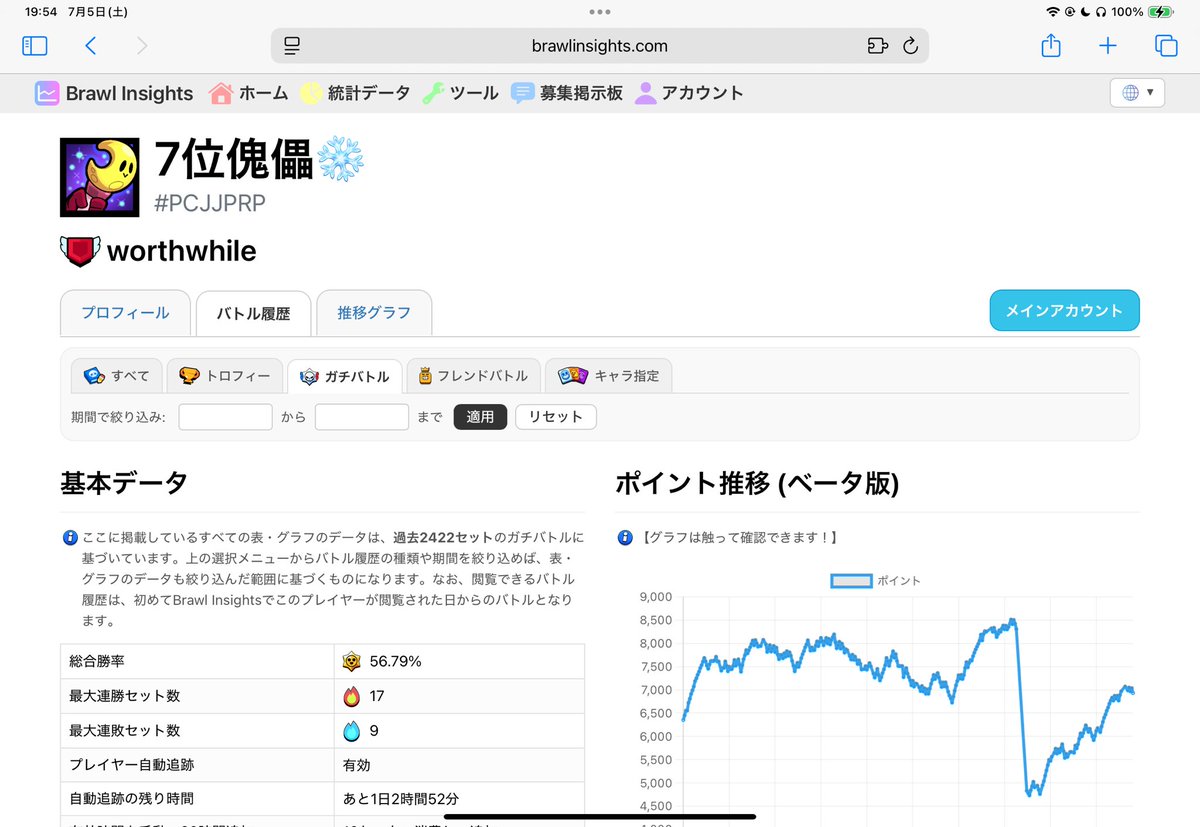The image size is (1200, 827).
Task: Open a new tab with plus icon
Action: 1108,45
